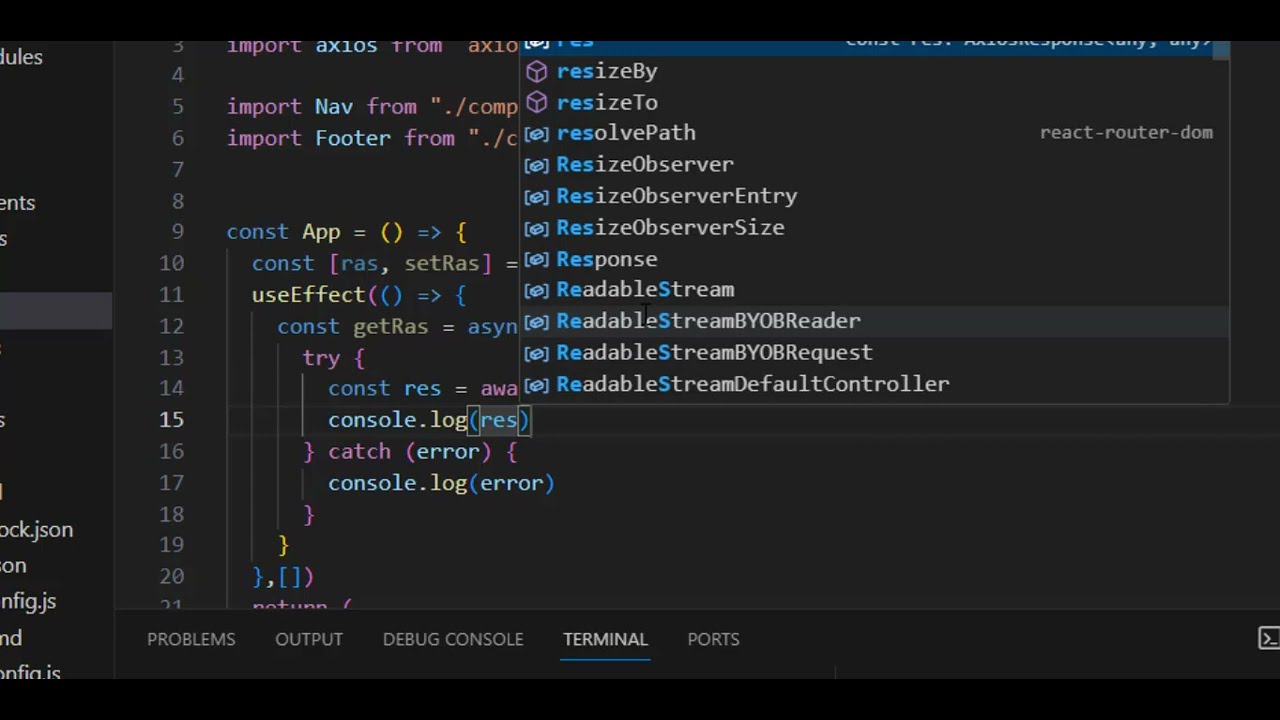Click the icon beside ReadableStreamDefaultController
The image size is (1280, 720).
537,385
